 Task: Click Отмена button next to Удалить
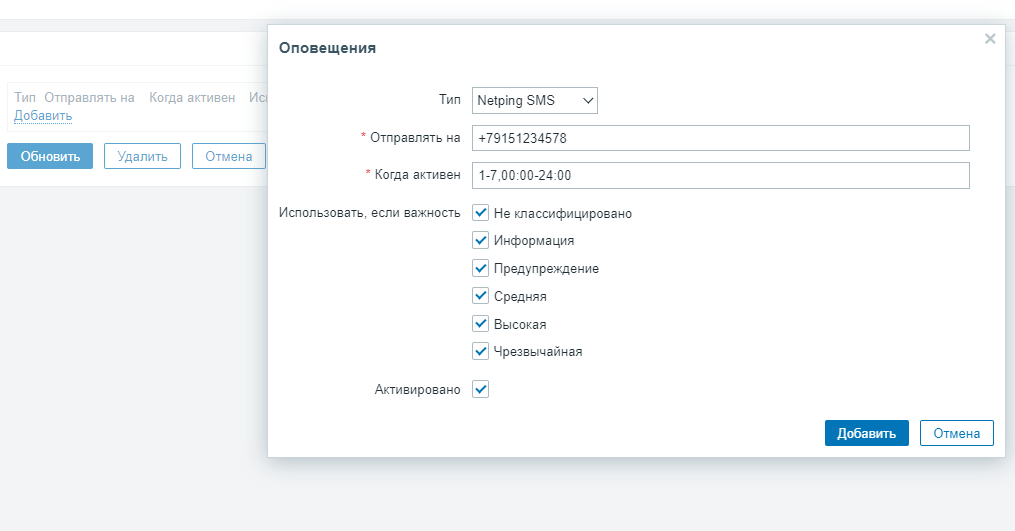point(229,156)
